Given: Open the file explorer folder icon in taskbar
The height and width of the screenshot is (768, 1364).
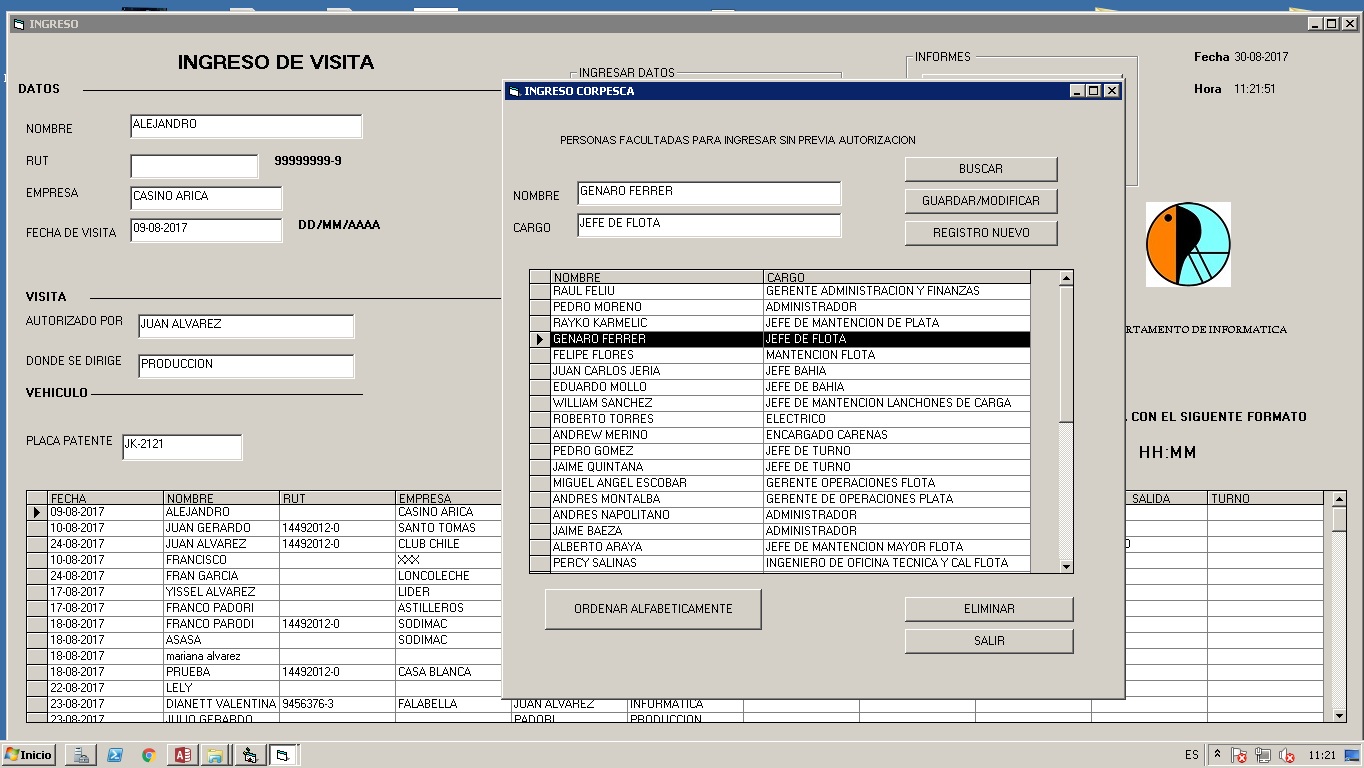Looking at the screenshot, I should (x=214, y=755).
